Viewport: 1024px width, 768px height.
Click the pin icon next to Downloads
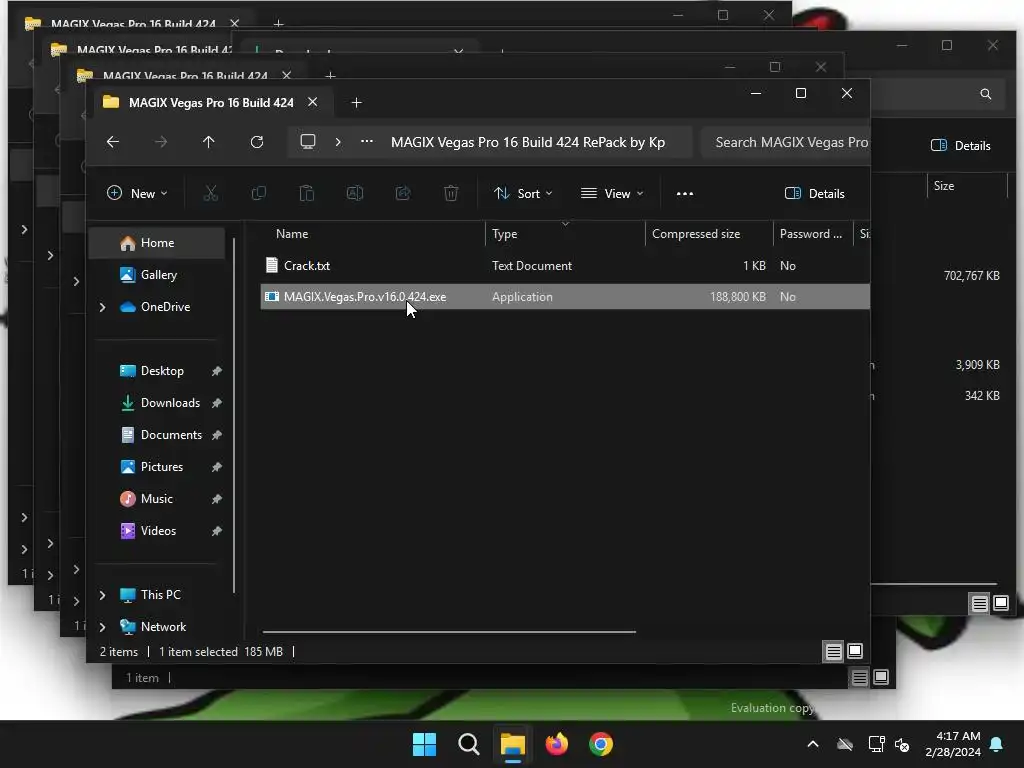pyautogui.click(x=217, y=403)
